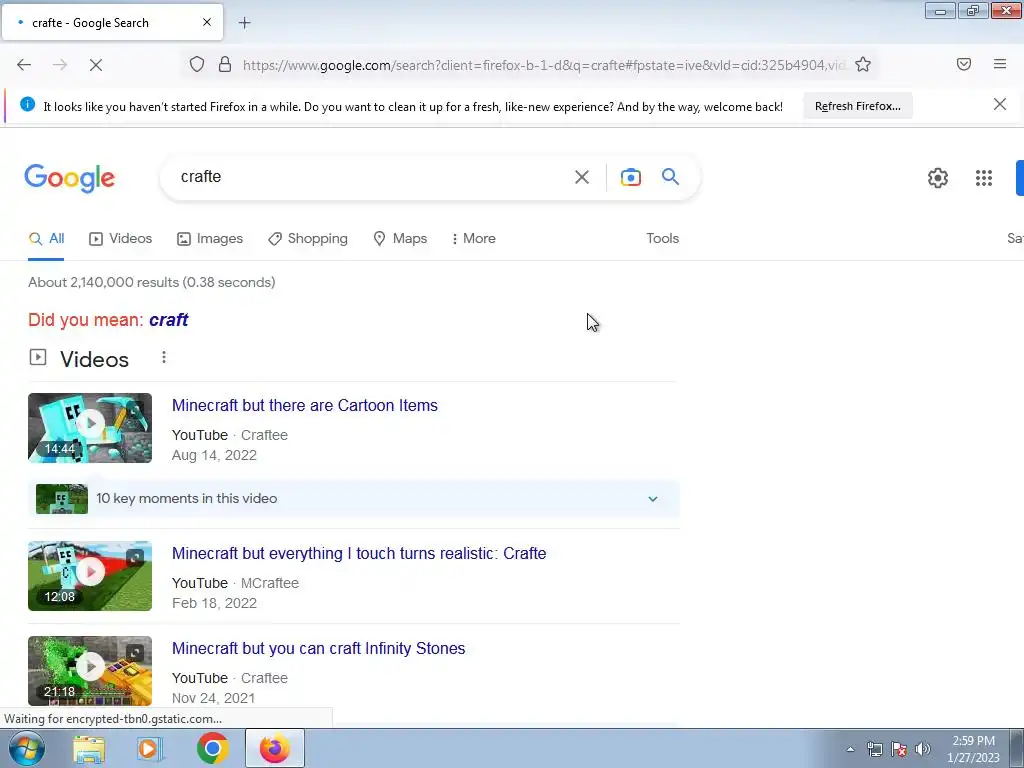Play the 21:18 video thumbnail
This screenshot has width=1024, height=768.
click(x=90, y=671)
